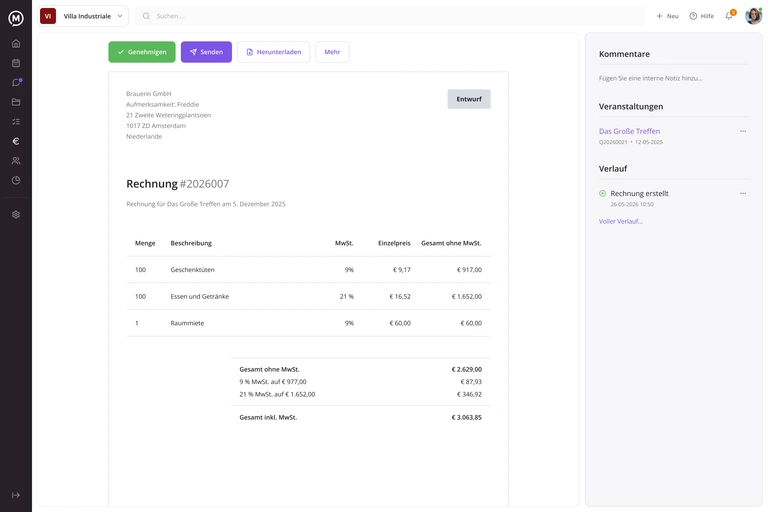
Task: Open Villa Industriale venue dropdown
Action: click(83, 16)
